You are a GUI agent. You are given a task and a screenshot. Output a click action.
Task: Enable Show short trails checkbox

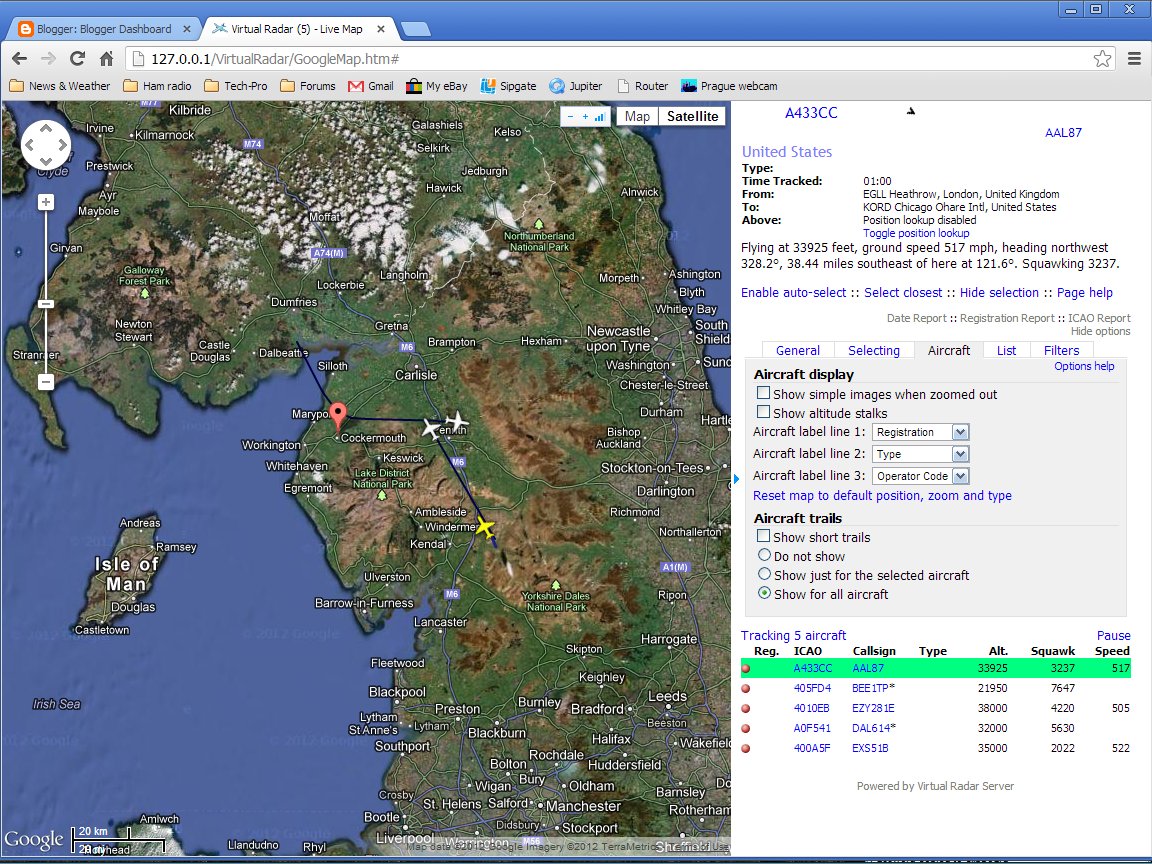click(x=764, y=536)
